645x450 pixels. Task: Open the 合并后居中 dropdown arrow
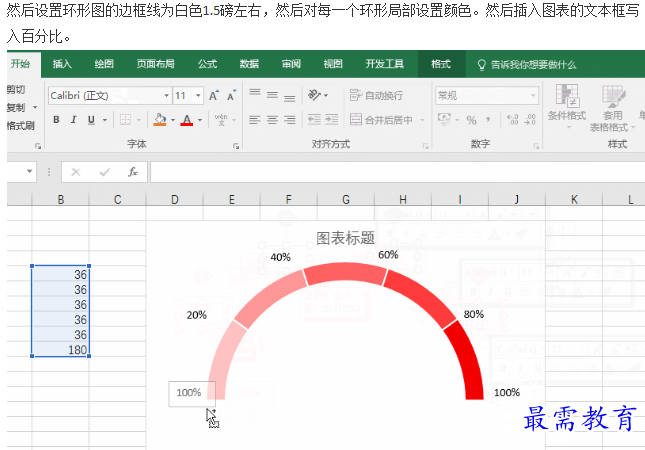[422, 120]
